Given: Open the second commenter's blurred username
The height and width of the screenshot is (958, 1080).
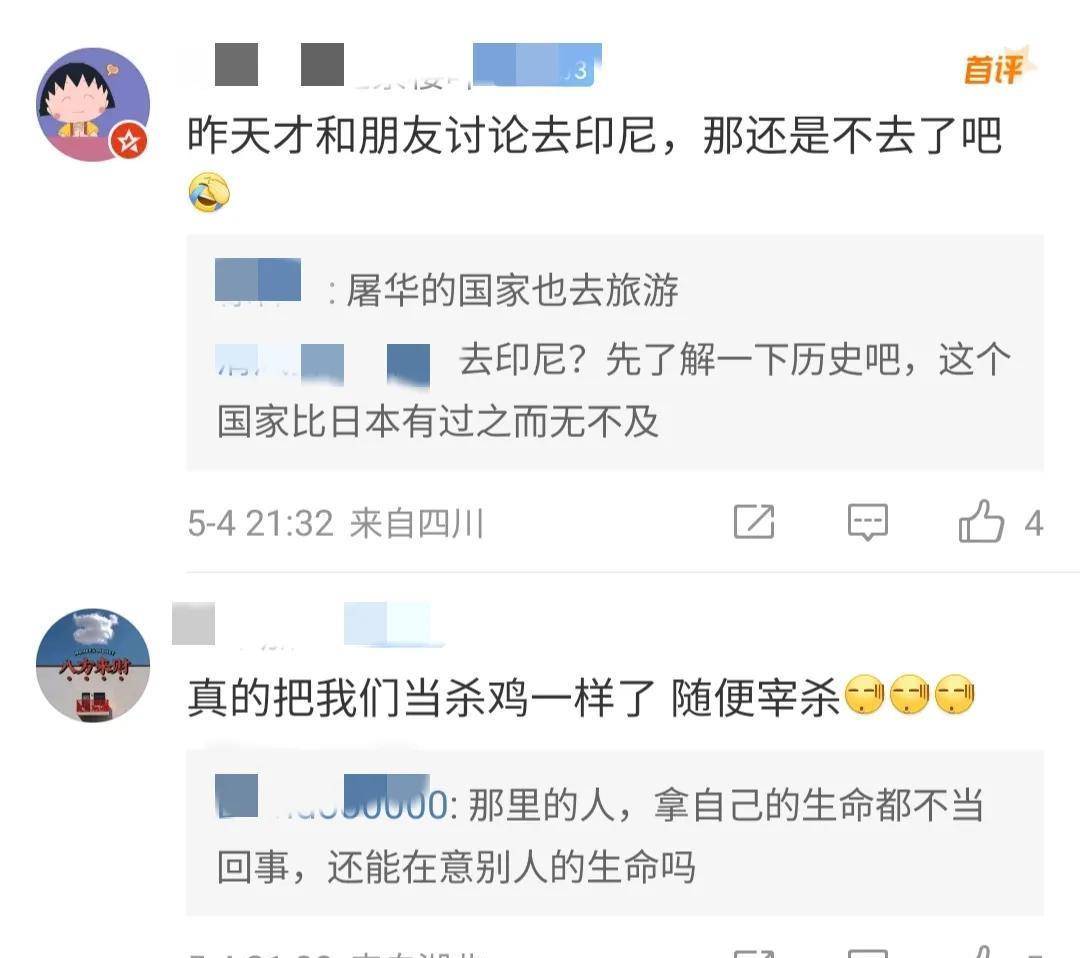Looking at the screenshot, I should click(x=307, y=625).
